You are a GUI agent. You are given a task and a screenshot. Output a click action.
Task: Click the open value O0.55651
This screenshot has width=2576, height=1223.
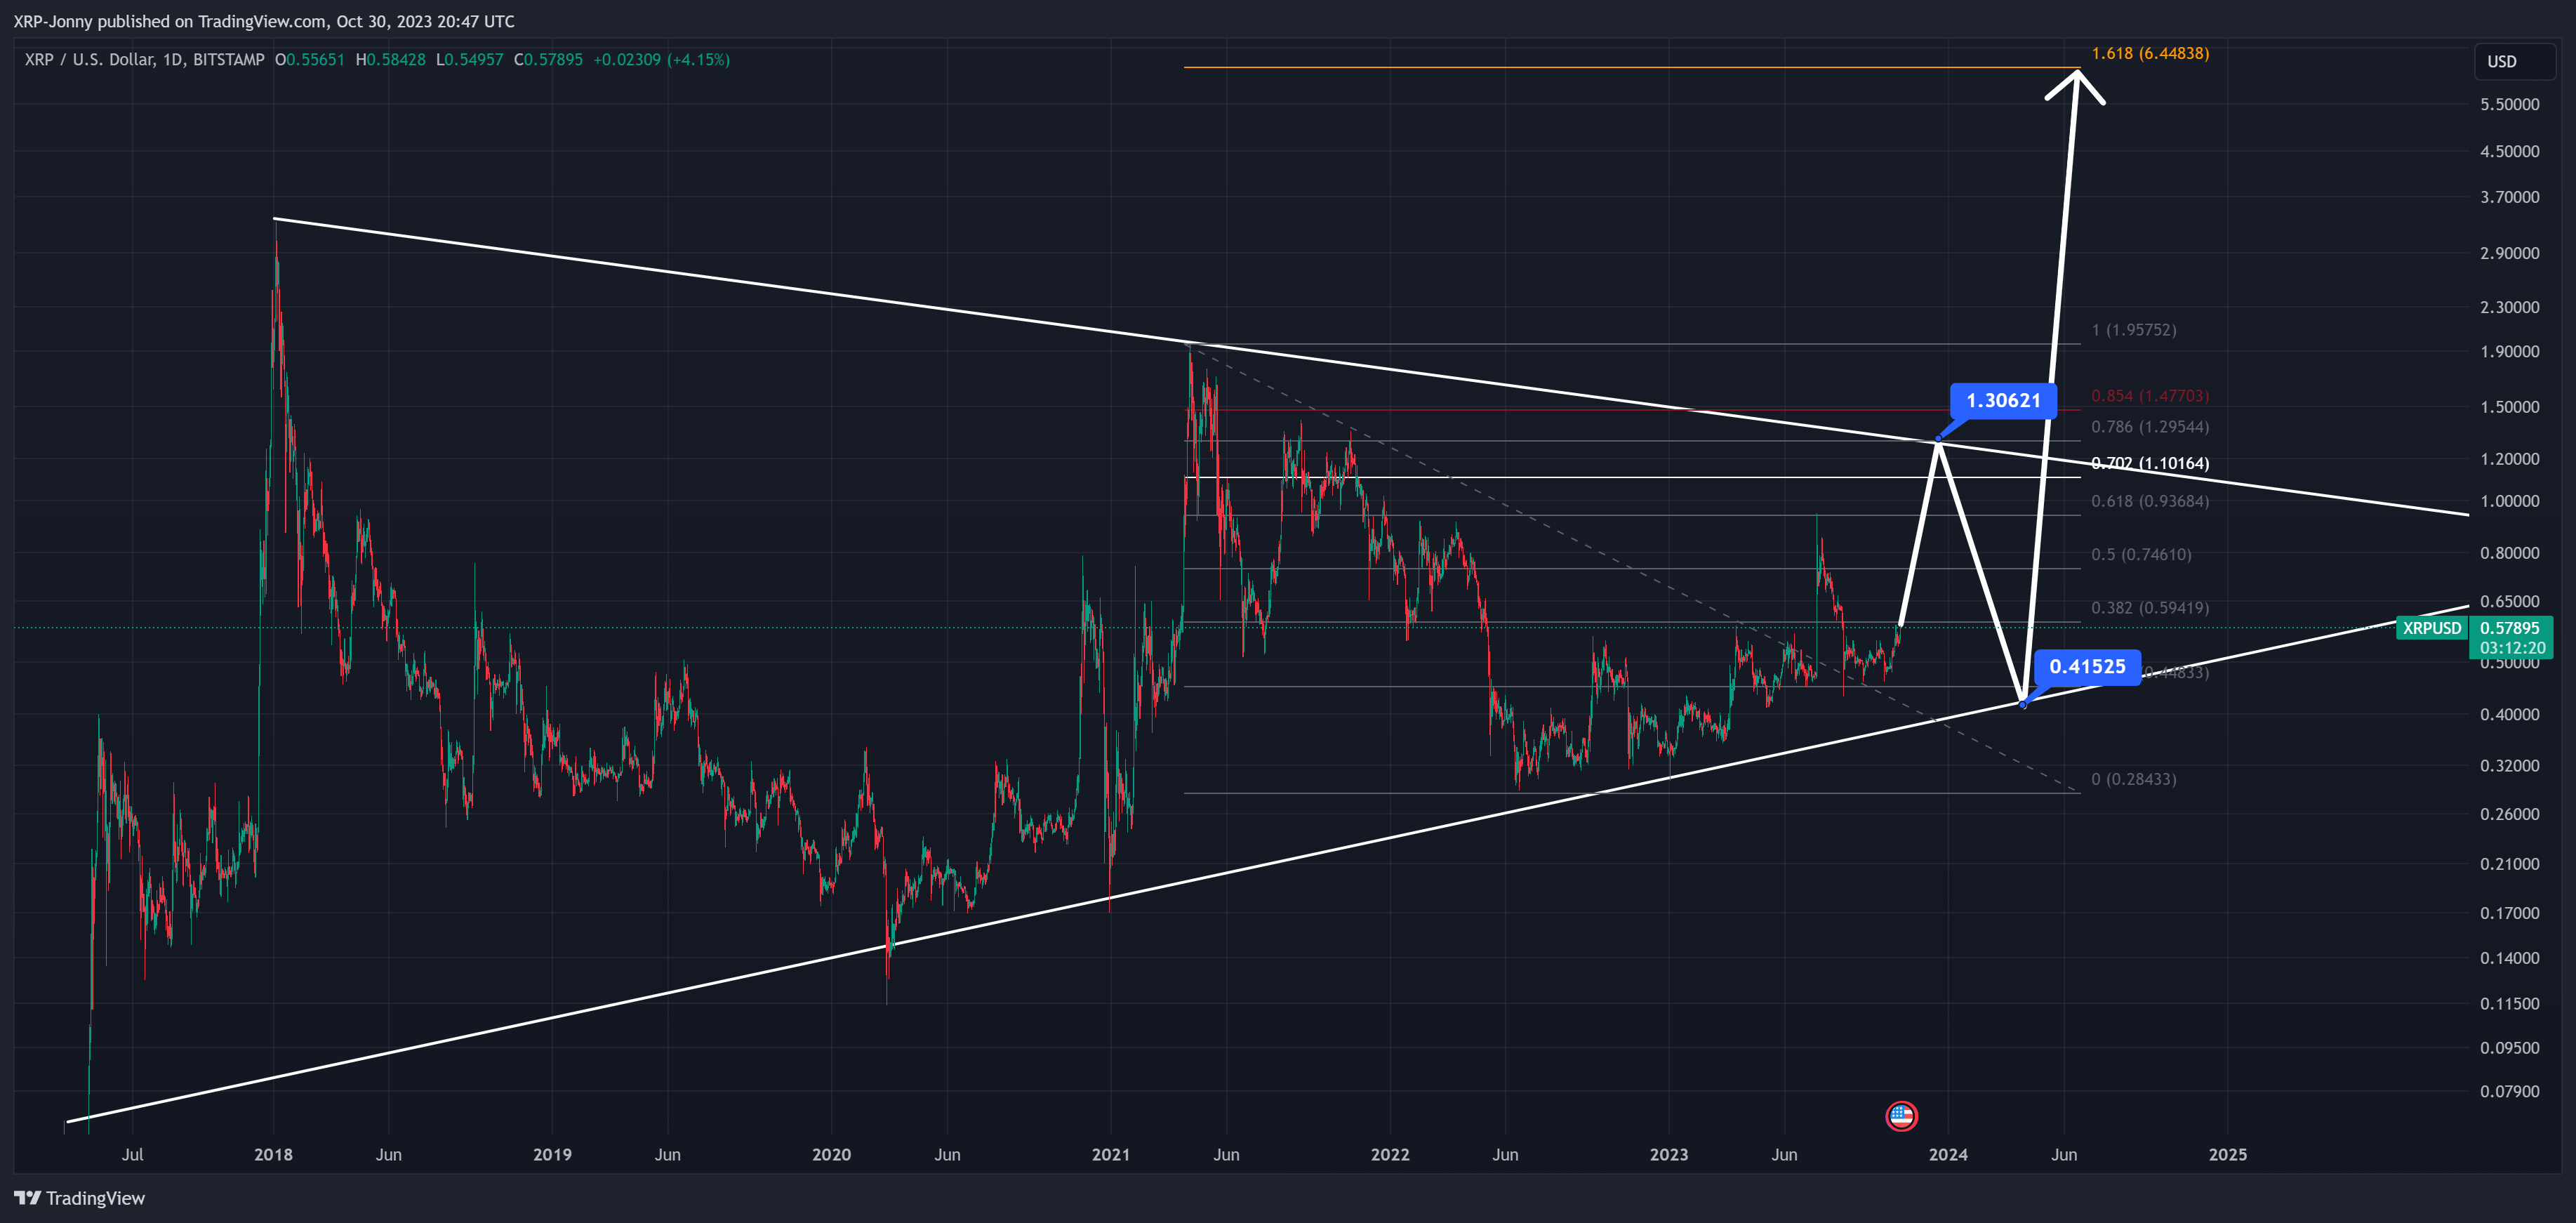point(310,60)
